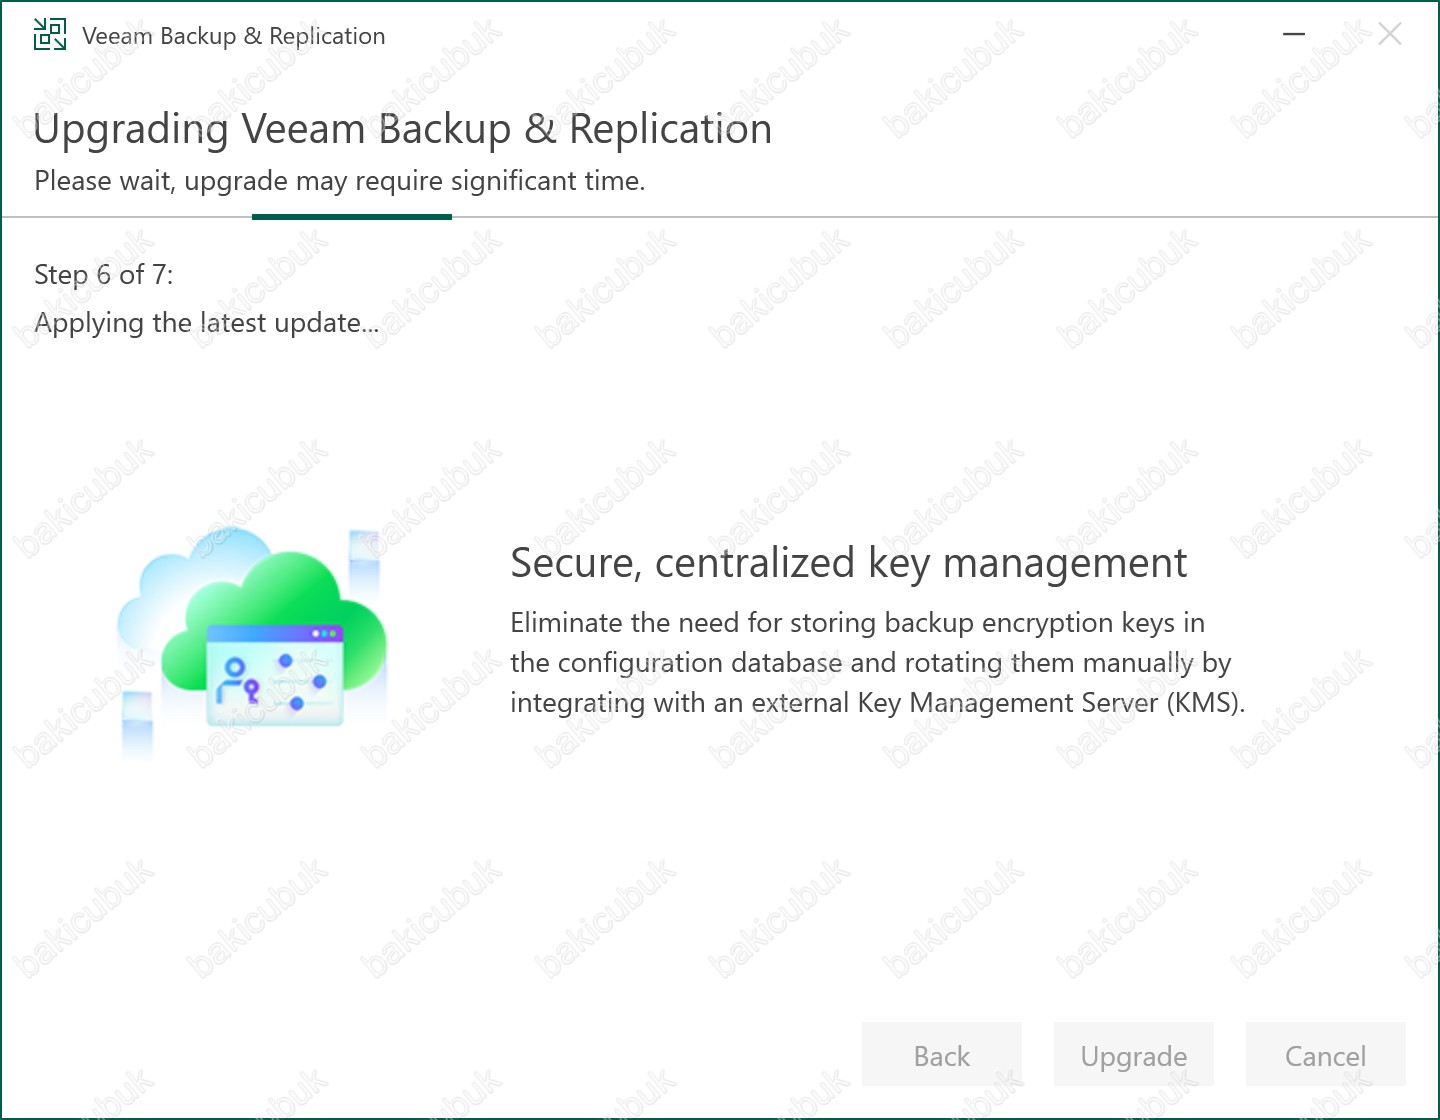Viewport: 1440px width, 1120px height.
Task: Click the three dots on illustration window
Action: coord(325,634)
